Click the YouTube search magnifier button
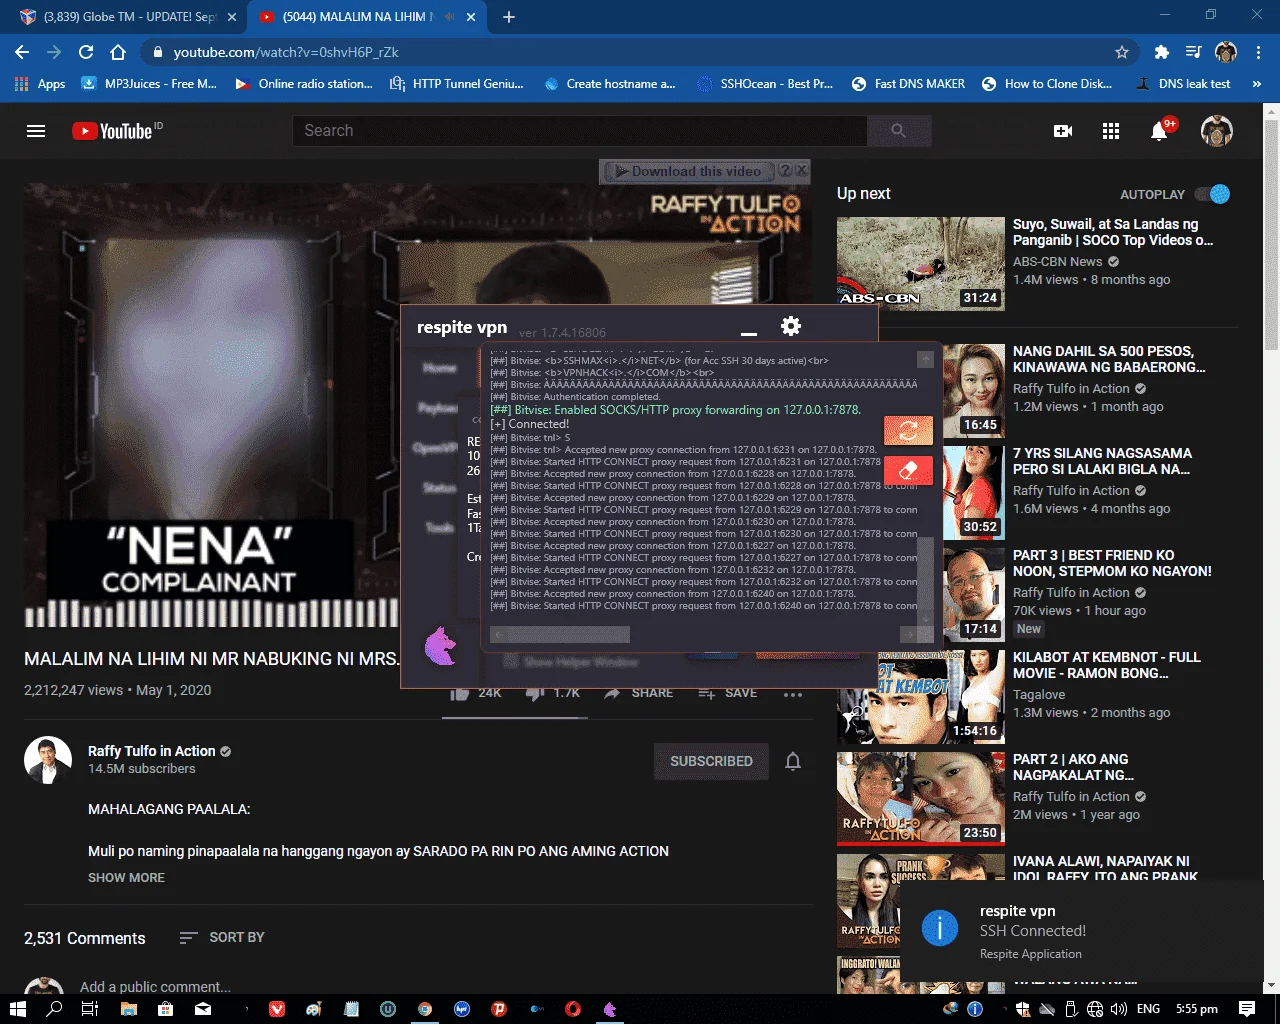 click(899, 131)
